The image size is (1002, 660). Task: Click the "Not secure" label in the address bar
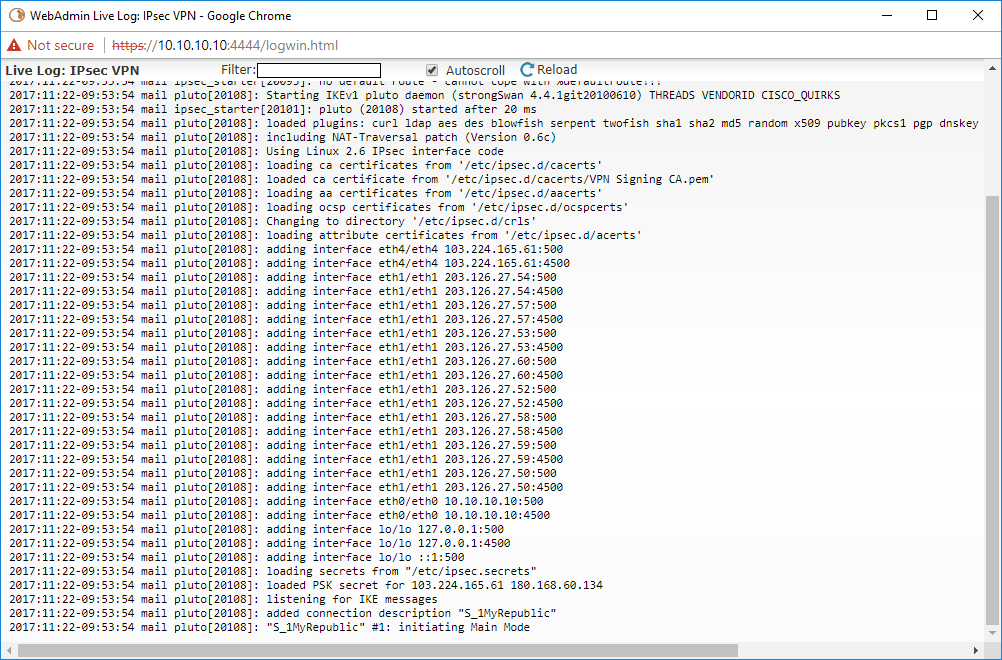61,45
